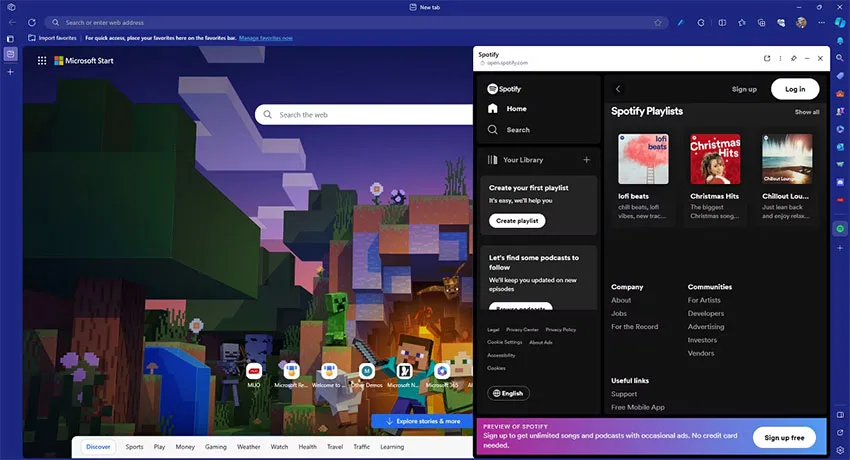This screenshot has width=850, height=460.
Task: Click Your Library in Spotify
Action: click(x=515, y=160)
